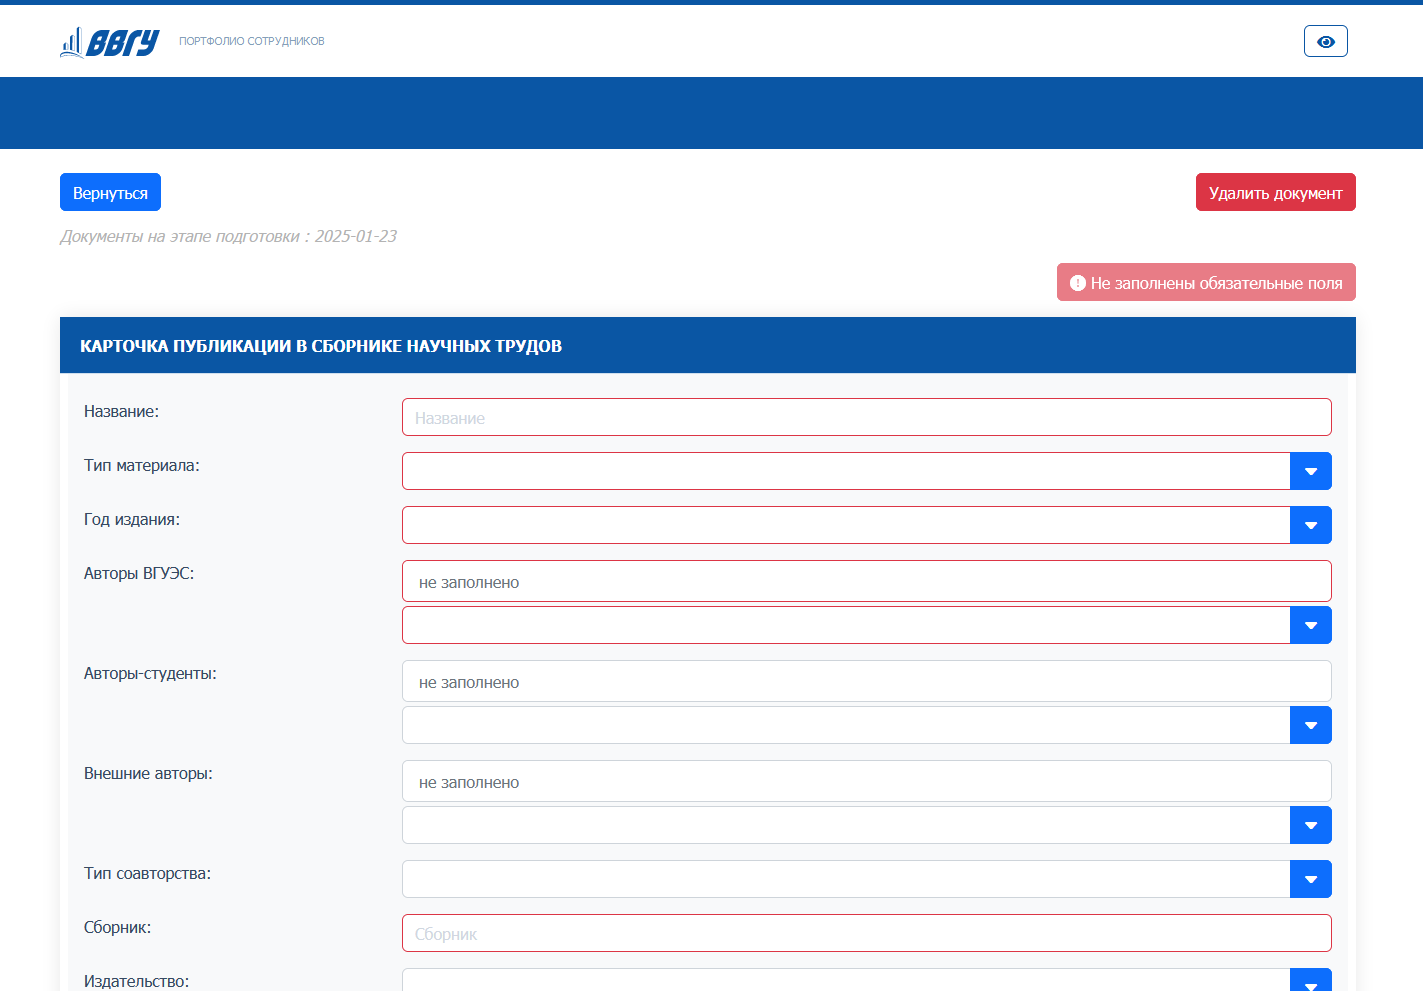The image size is (1423, 996).
Task: Click inside the Тип материала select field
Action: click(845, 471)
